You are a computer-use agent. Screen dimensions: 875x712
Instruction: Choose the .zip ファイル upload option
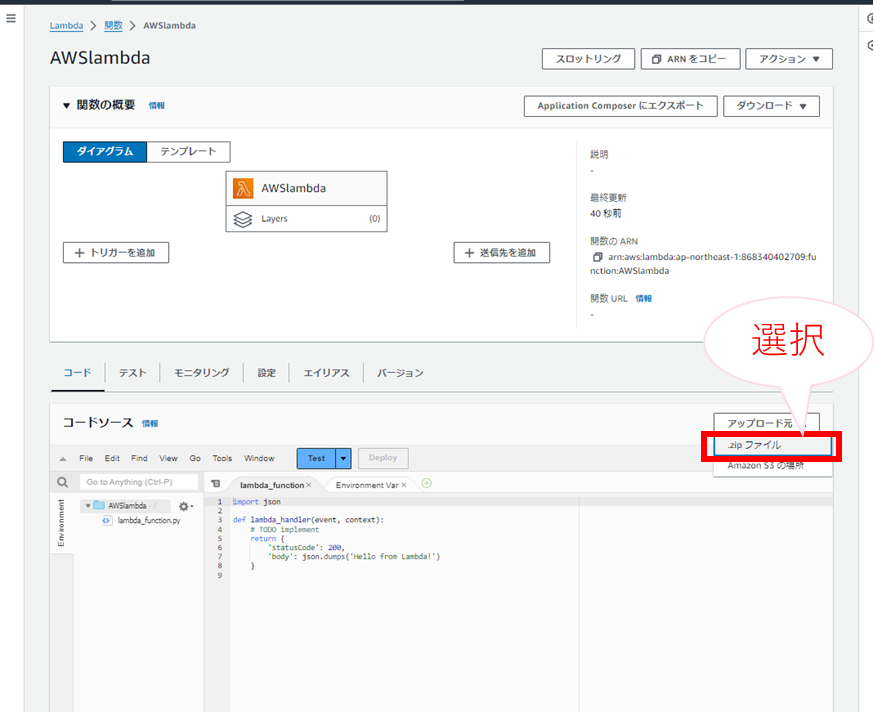pos(772,445)
